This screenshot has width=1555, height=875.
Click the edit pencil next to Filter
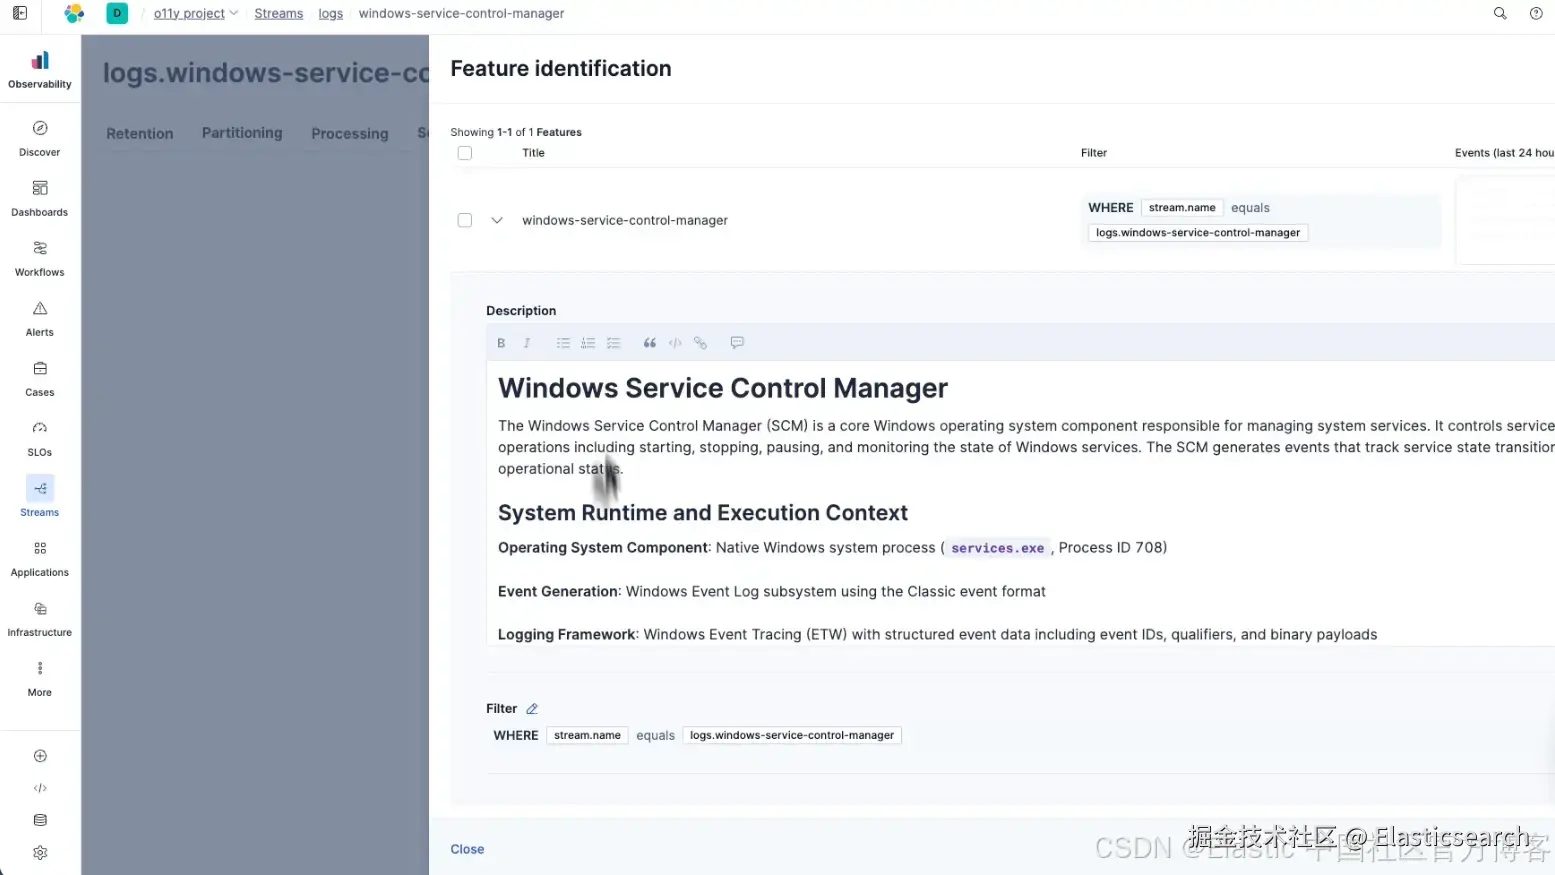coord(532,709)
